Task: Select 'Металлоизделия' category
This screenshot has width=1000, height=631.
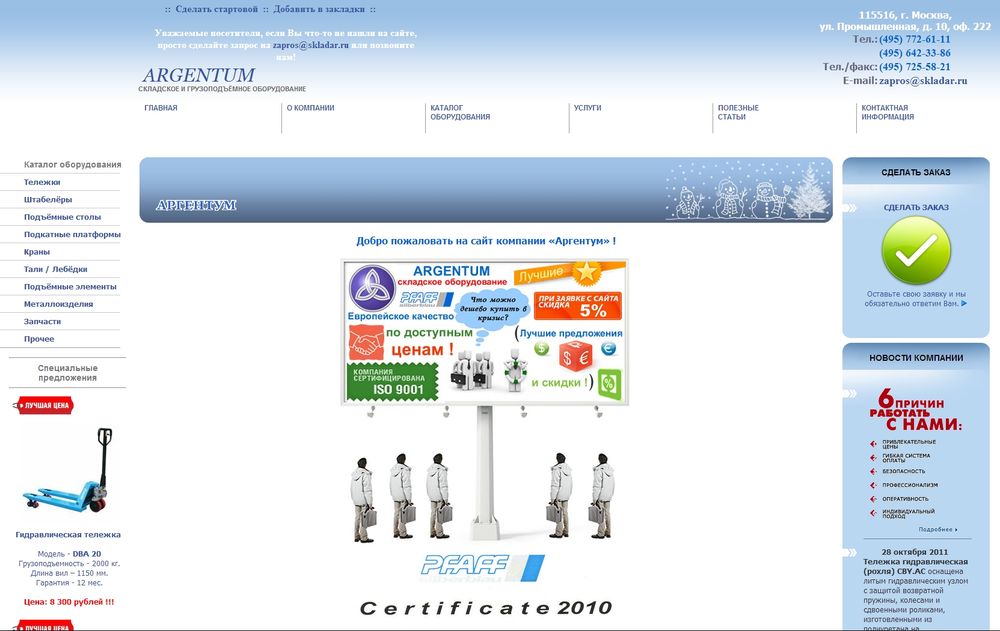Action: pos(59,304)
